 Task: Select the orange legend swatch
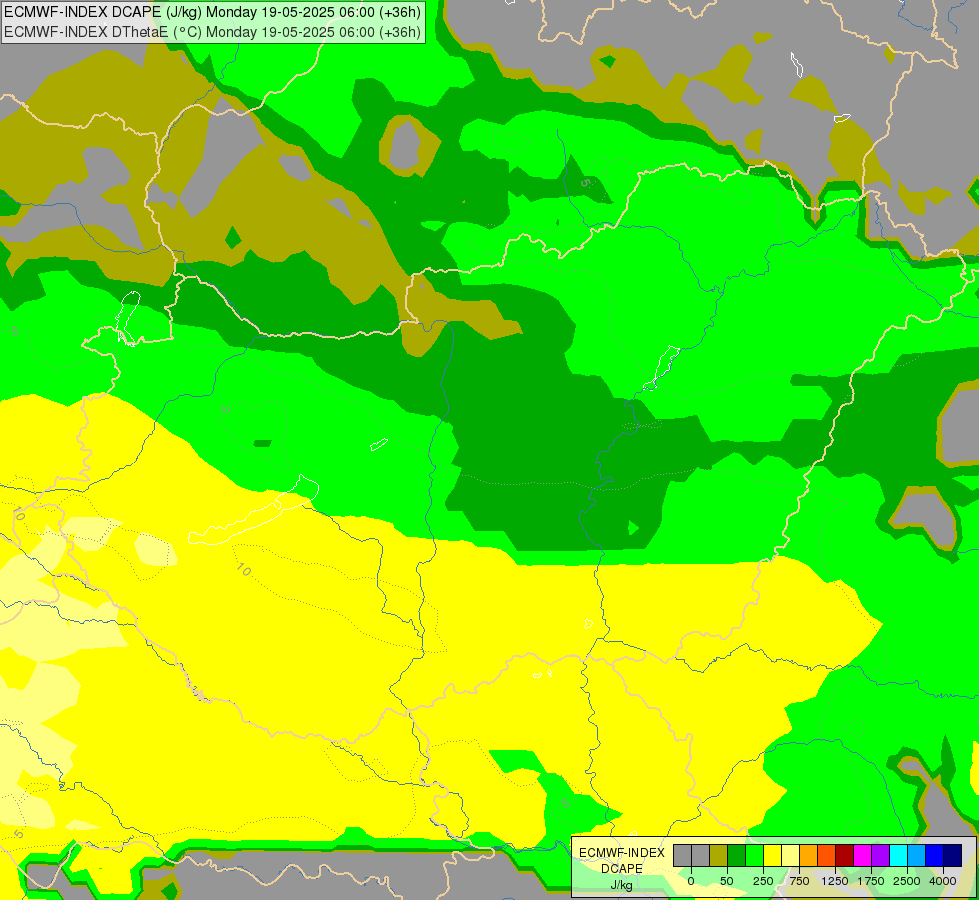[809, 855]
